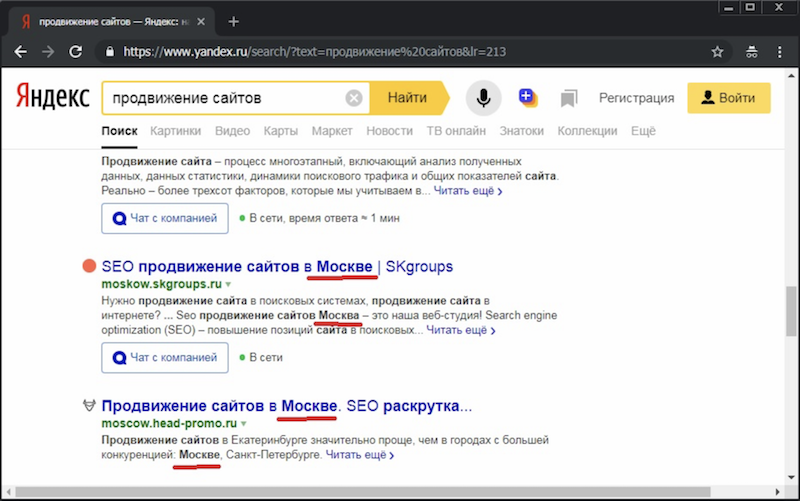This screenshot has width=800, height=501.
Task: Clear the search query with X icon
Action: [354, 97]
